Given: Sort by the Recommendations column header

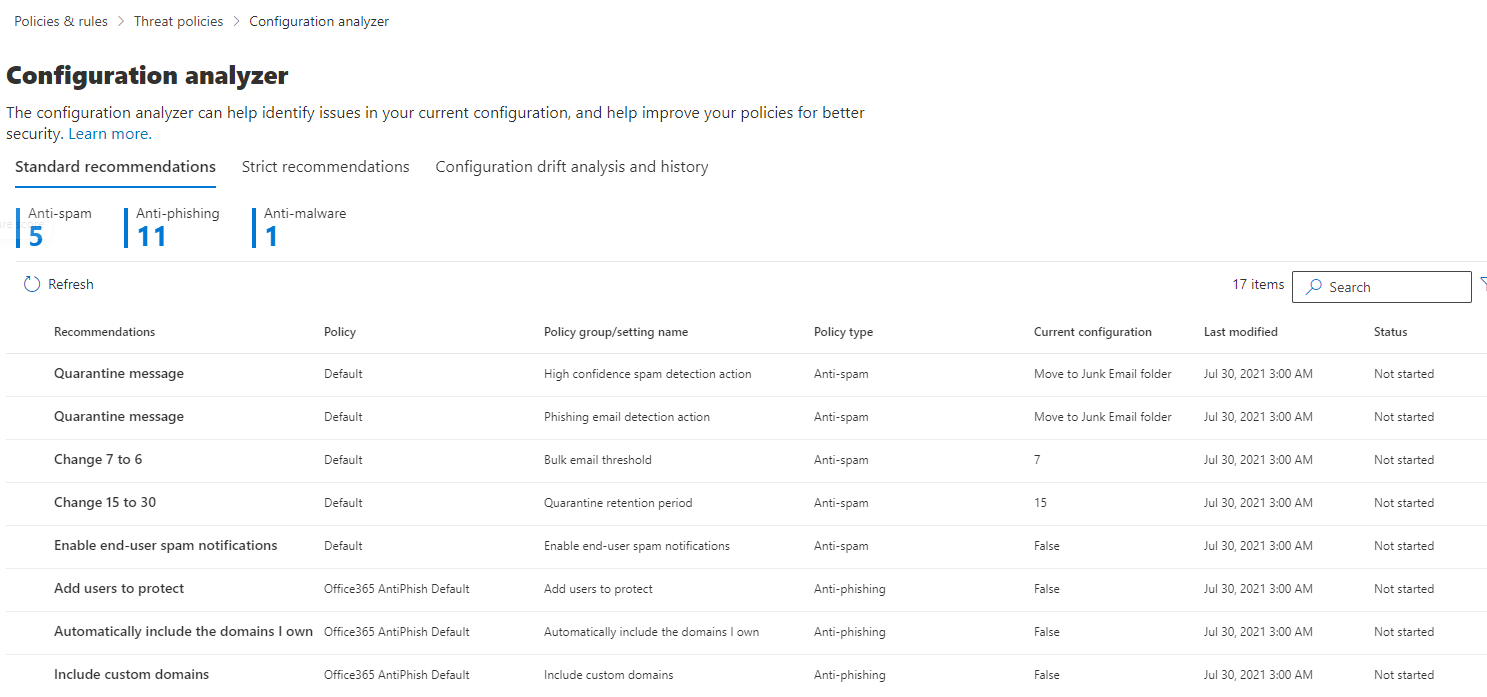Looking at the screenshot, I should 104,332.
